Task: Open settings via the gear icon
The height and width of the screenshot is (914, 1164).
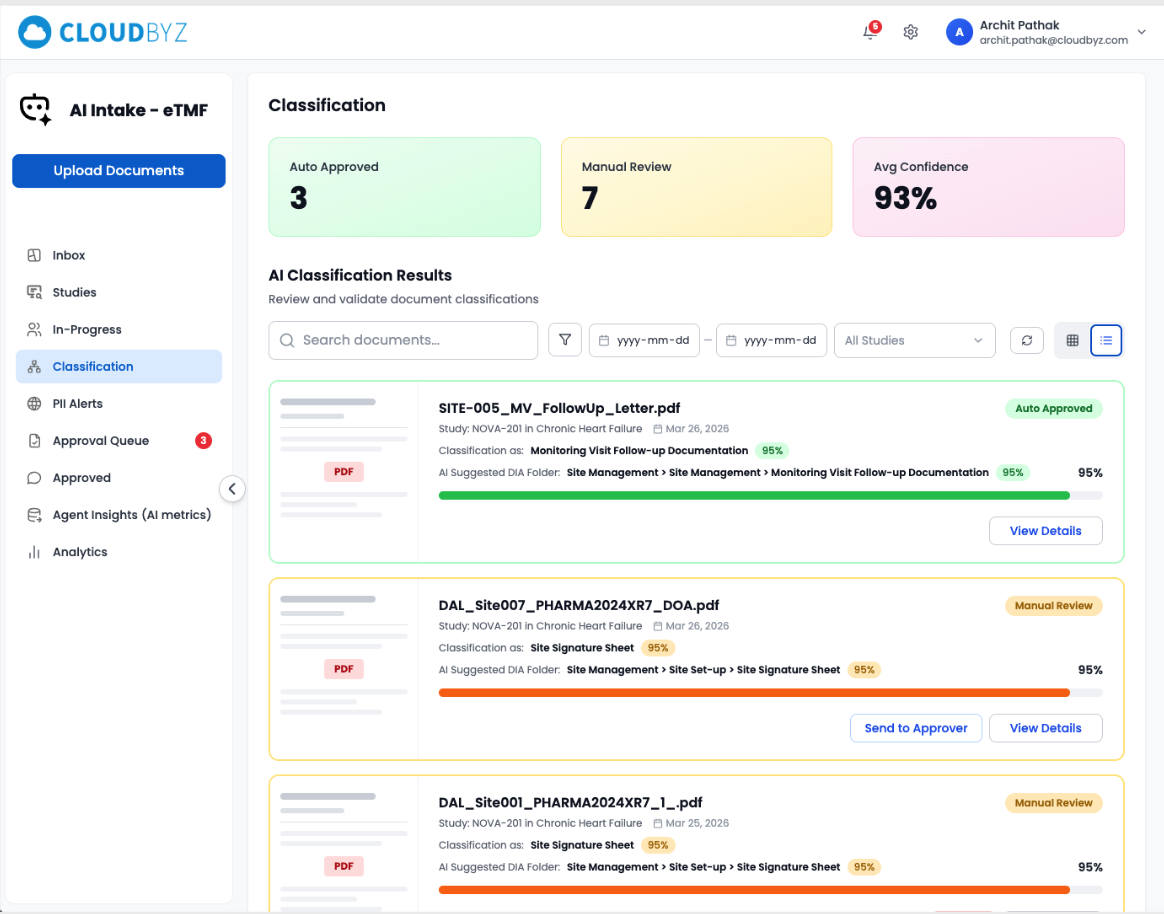Action: 910,32
